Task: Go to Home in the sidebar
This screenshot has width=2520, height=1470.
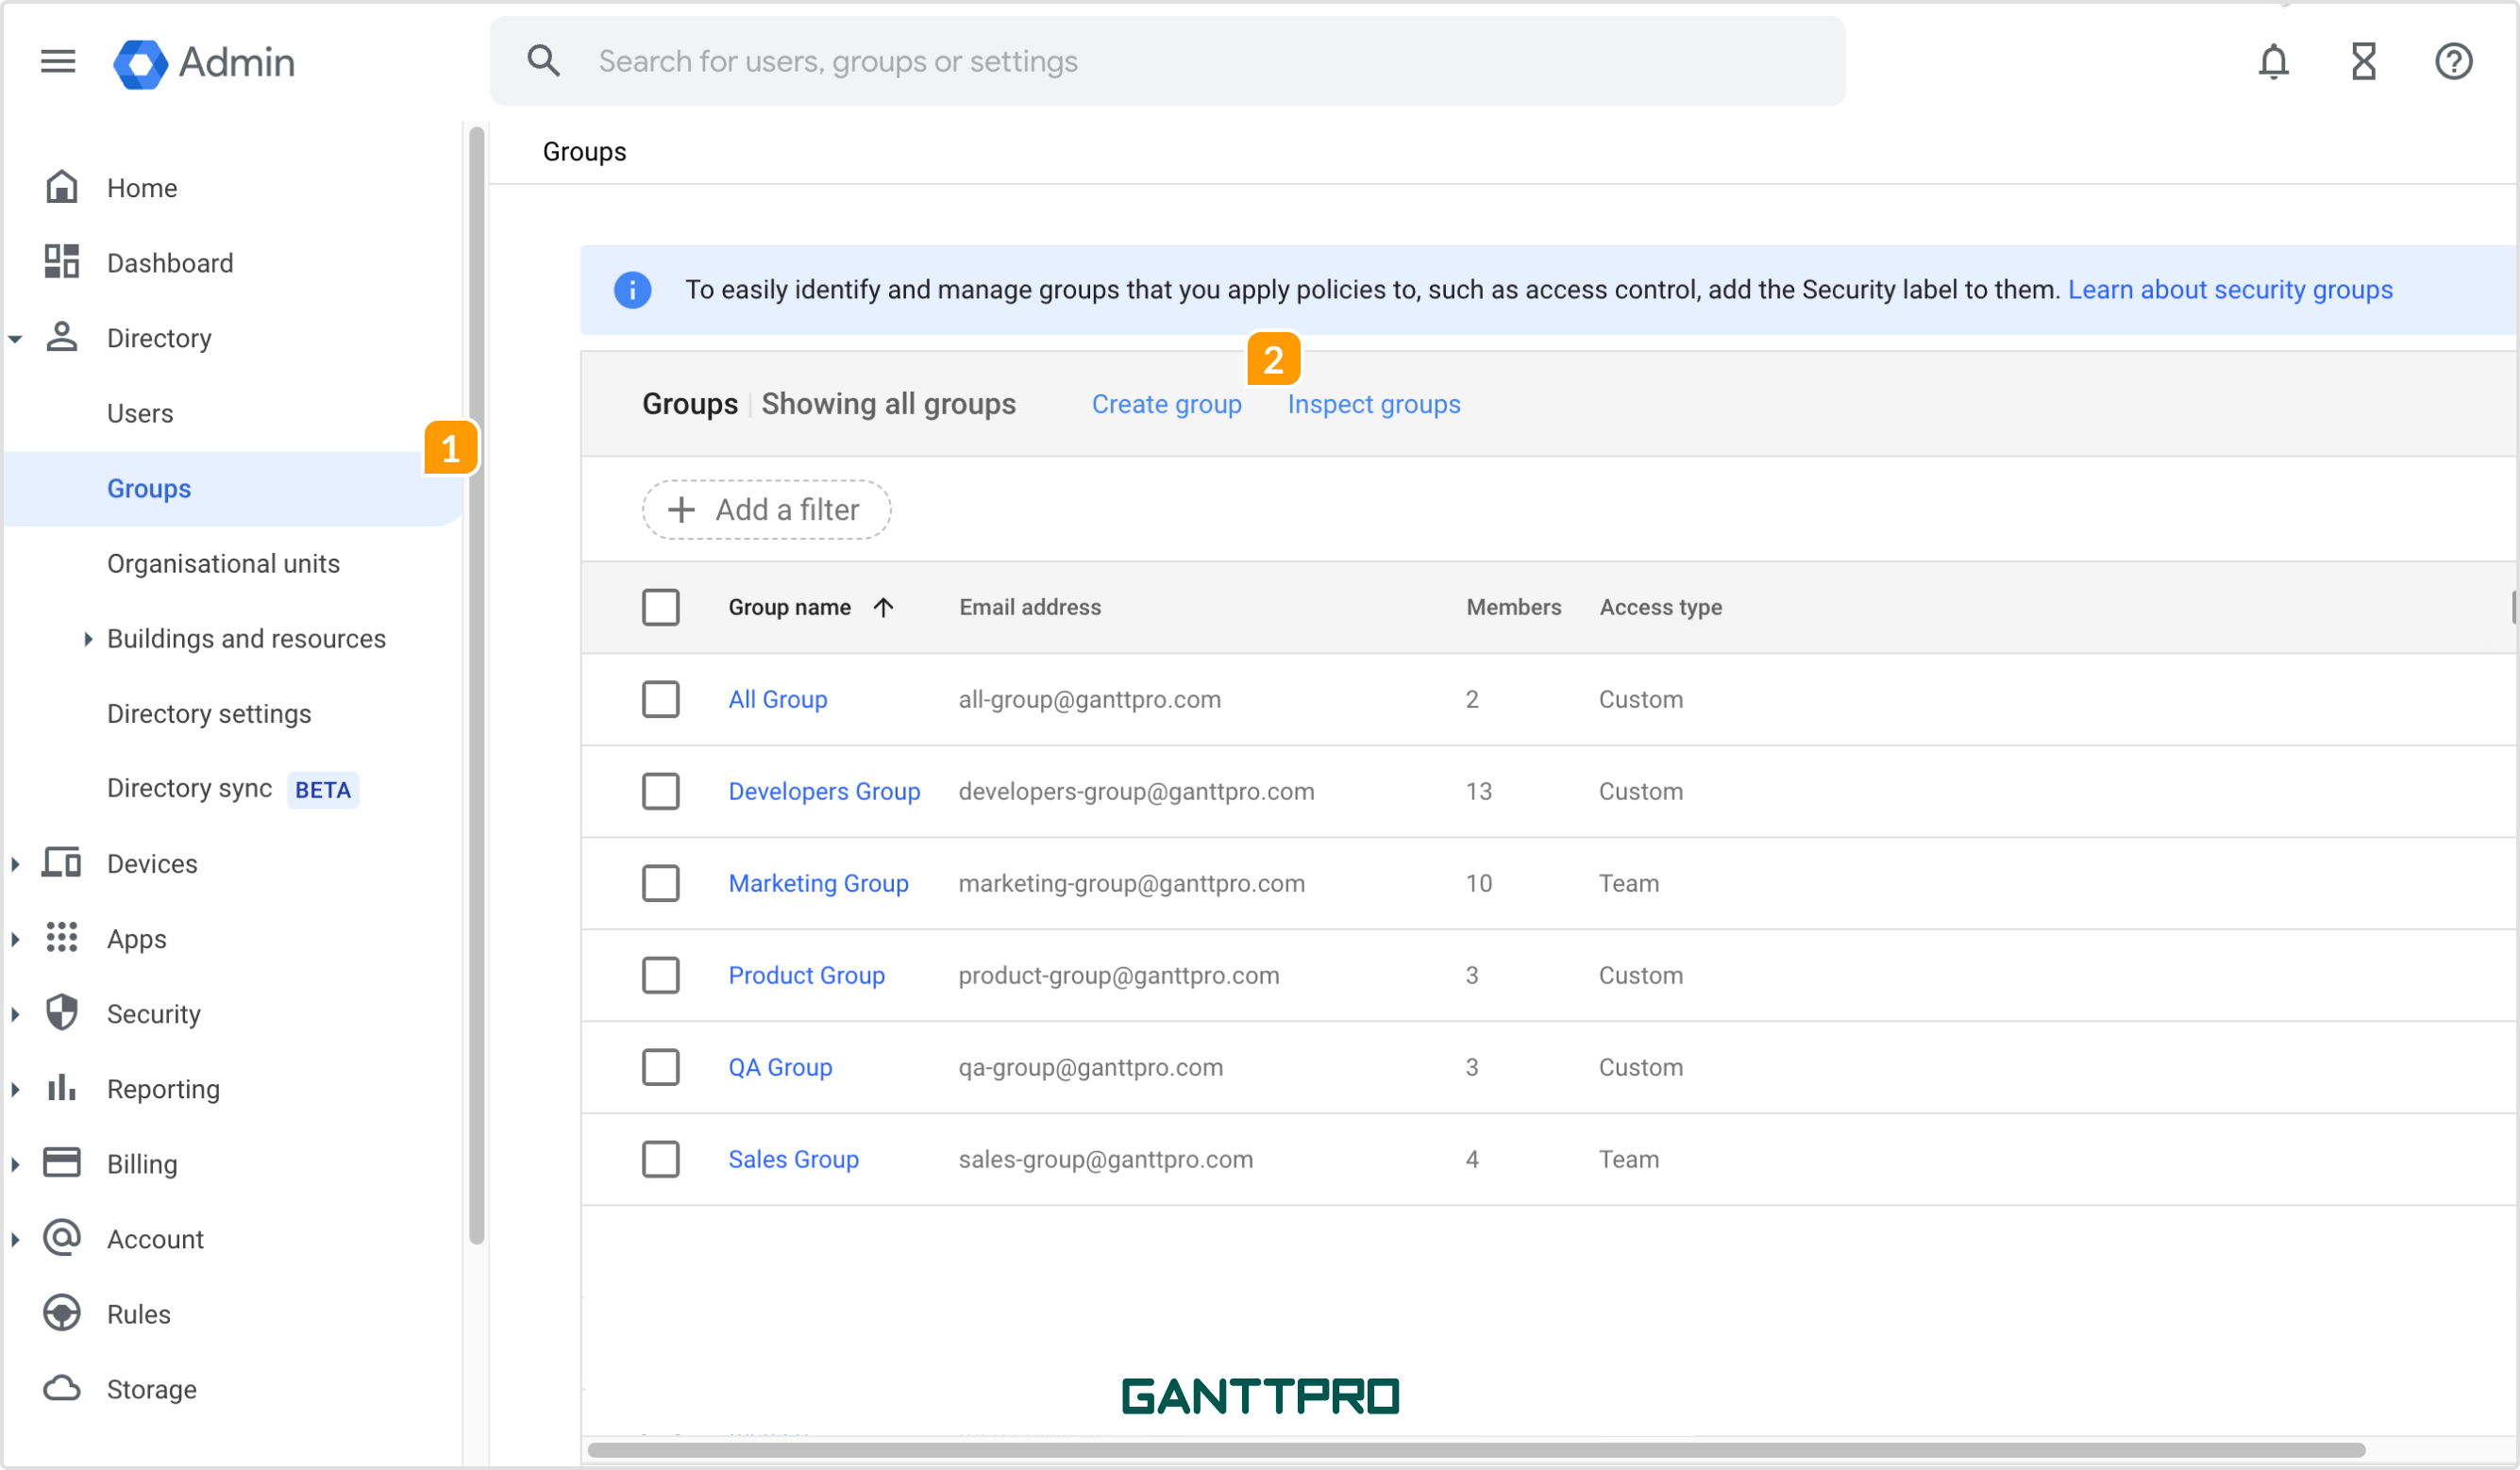Action: coord(142,188)
